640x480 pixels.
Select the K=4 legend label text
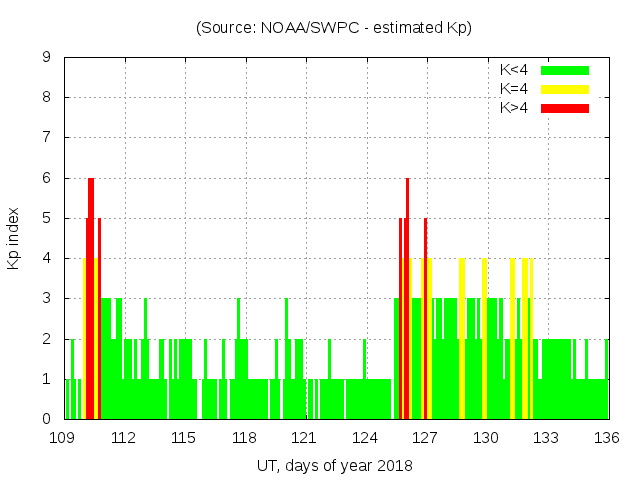pos(516,89)
